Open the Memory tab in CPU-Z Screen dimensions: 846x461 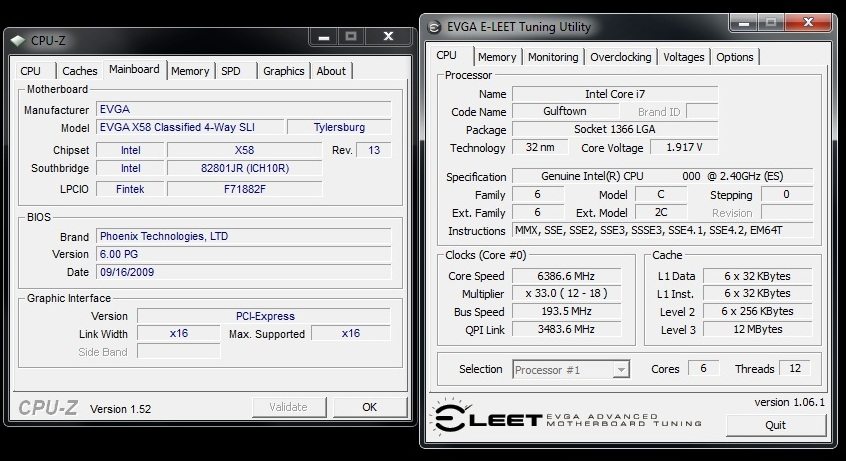[190, 71]
